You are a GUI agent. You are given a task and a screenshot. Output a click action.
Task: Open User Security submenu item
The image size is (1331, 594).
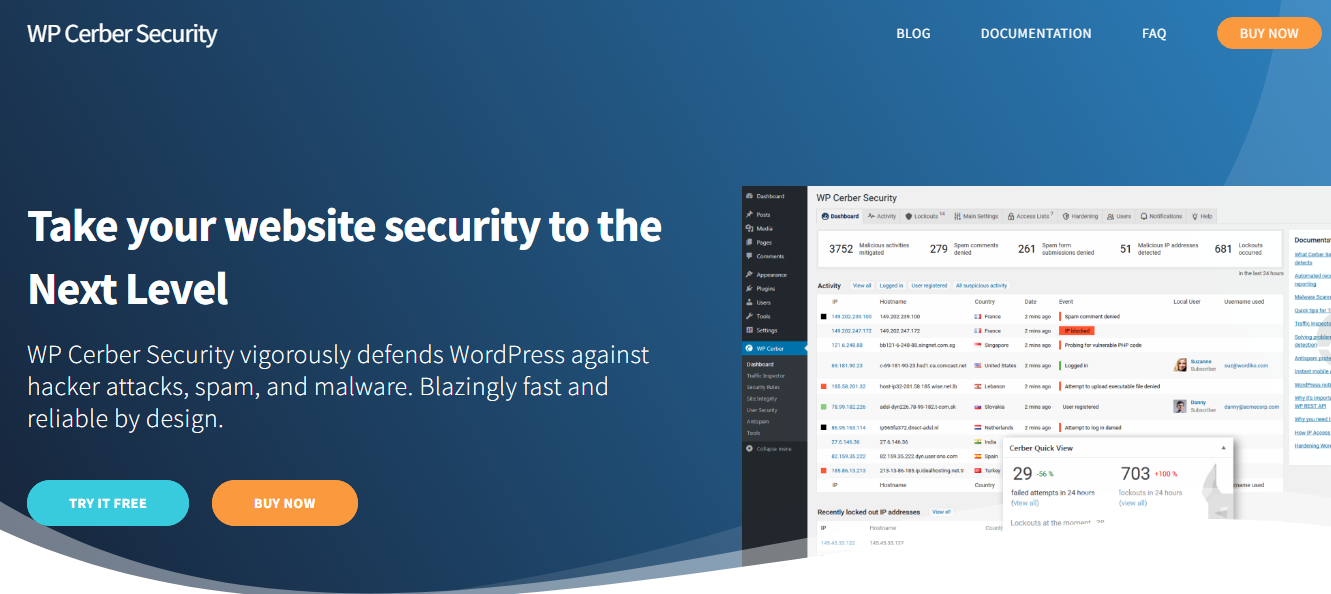(x=762, y=410)
